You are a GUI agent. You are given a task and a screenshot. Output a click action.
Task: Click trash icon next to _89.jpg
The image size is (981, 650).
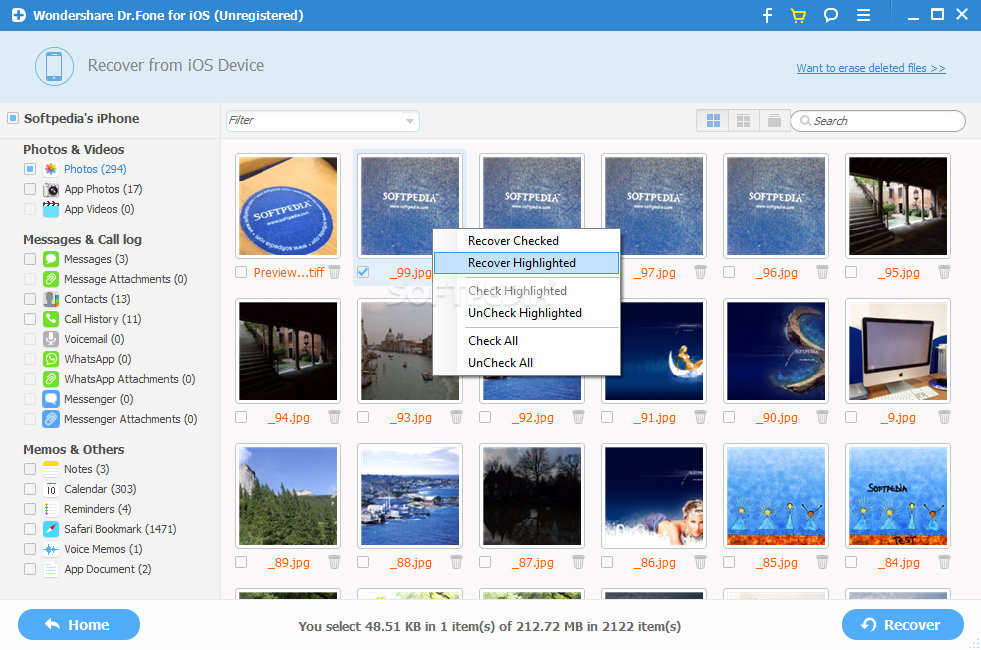335,562
